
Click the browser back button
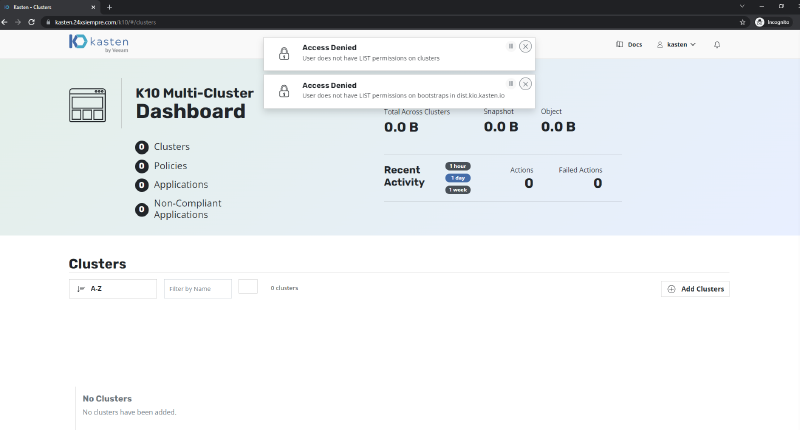tap(5, 22)
